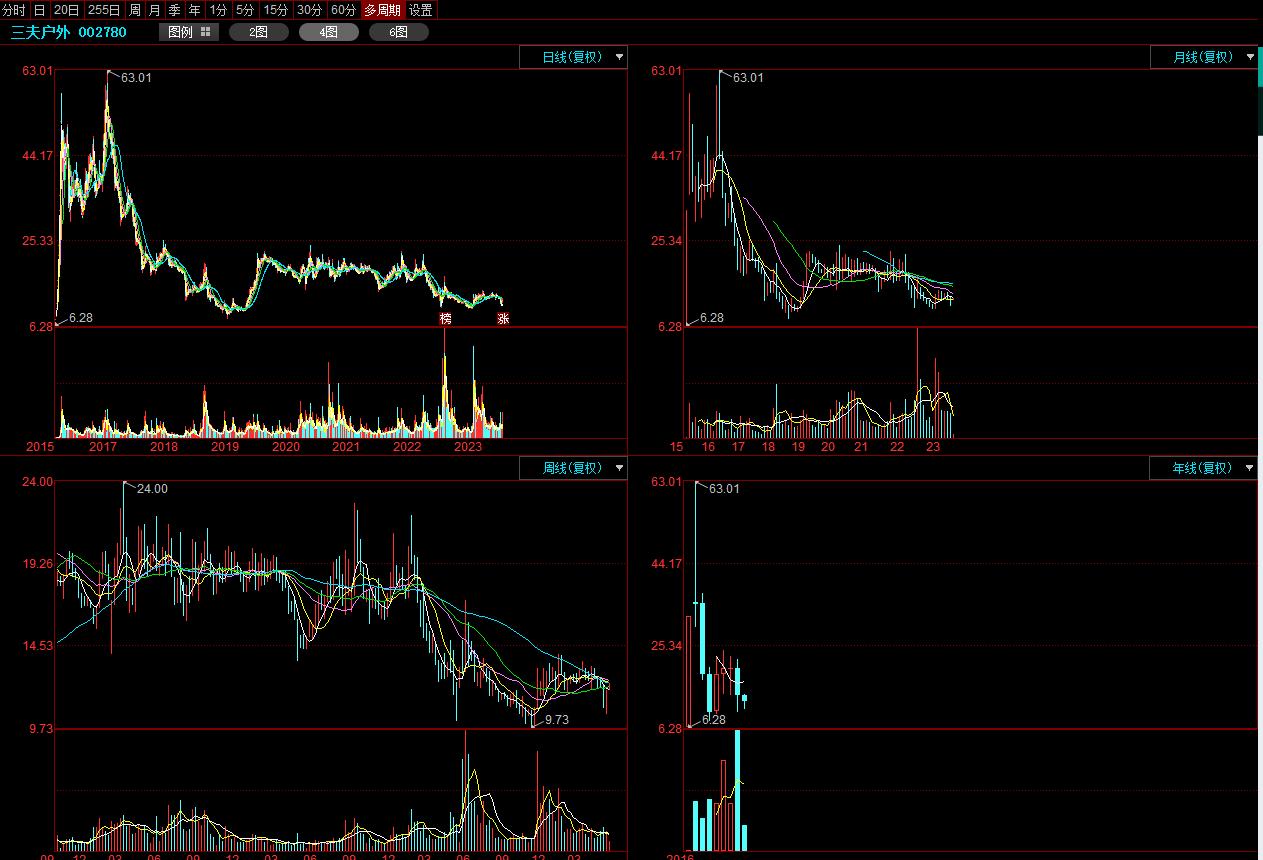
Task: Select the 多周期 multi-period tab
Action: 382,10
